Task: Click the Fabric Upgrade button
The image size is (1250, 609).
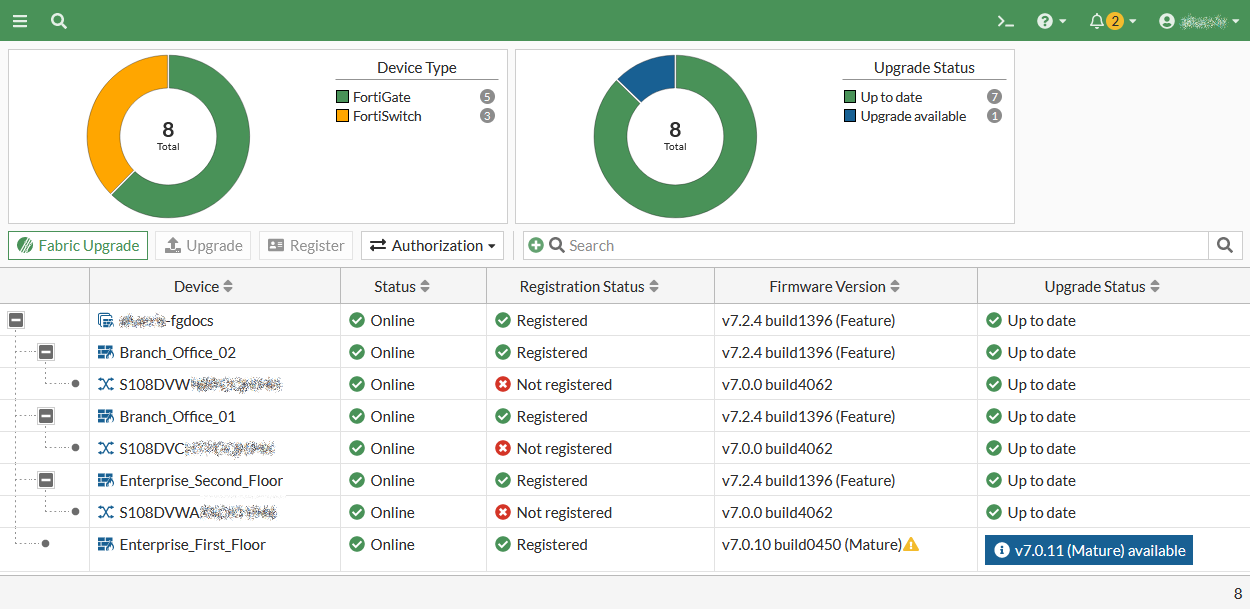Action: [x=78, y=246]
